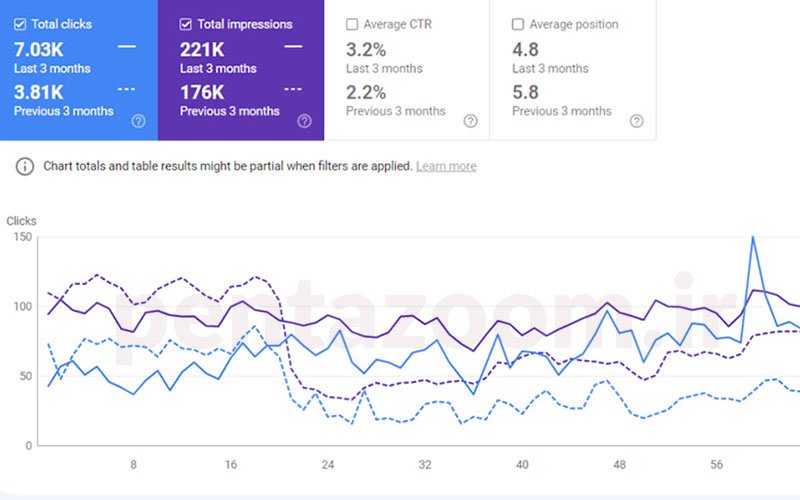Click dashed line indicator beside 176K impressions
The height and width of the screenshot is (500, 800).
pyautogui.click(x=293, y=89)
